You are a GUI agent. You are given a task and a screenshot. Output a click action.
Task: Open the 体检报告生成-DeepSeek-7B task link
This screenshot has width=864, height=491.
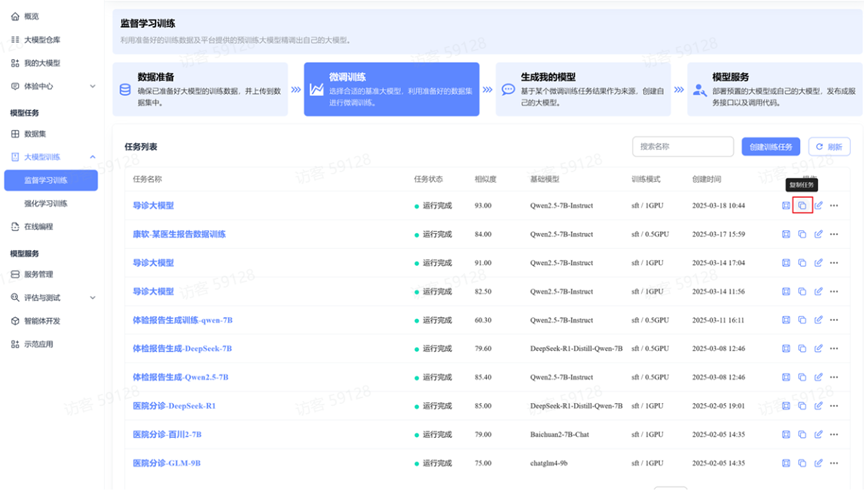click(x=182, y=349)
